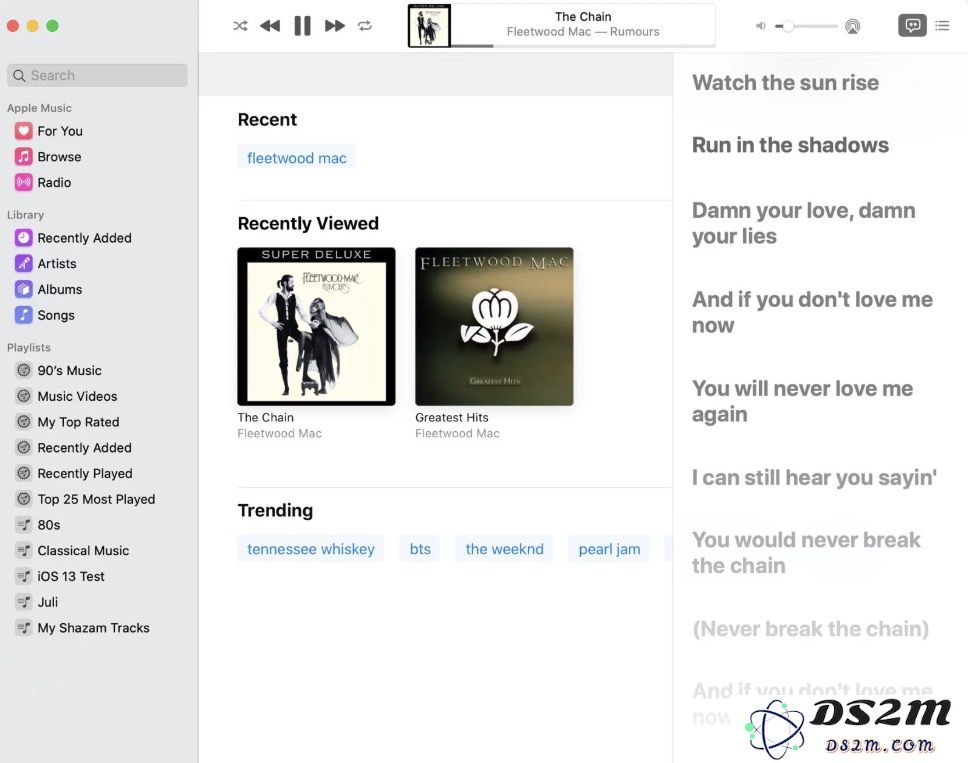Search trending 'bts'
The height and width of the screenshot is (763, 968).
[420, 549]
